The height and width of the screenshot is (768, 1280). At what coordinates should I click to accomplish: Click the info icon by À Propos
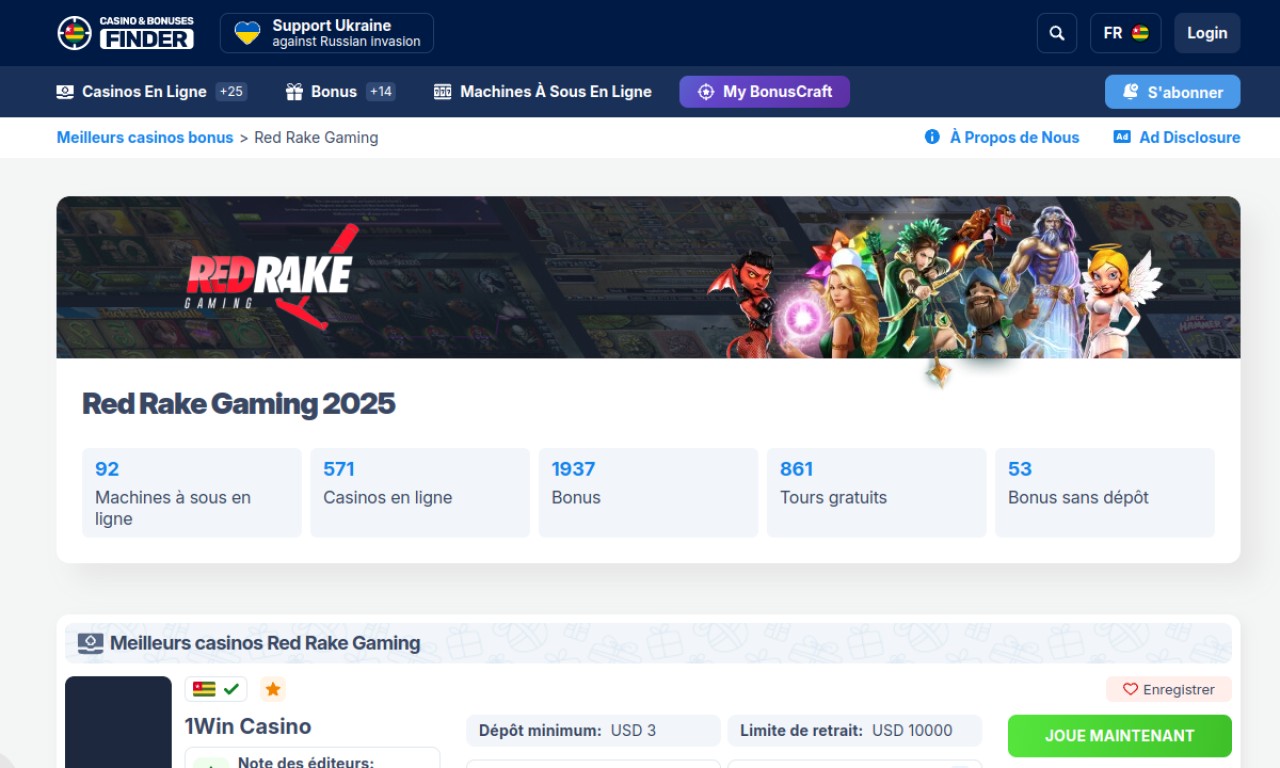(x=932, y=137)
